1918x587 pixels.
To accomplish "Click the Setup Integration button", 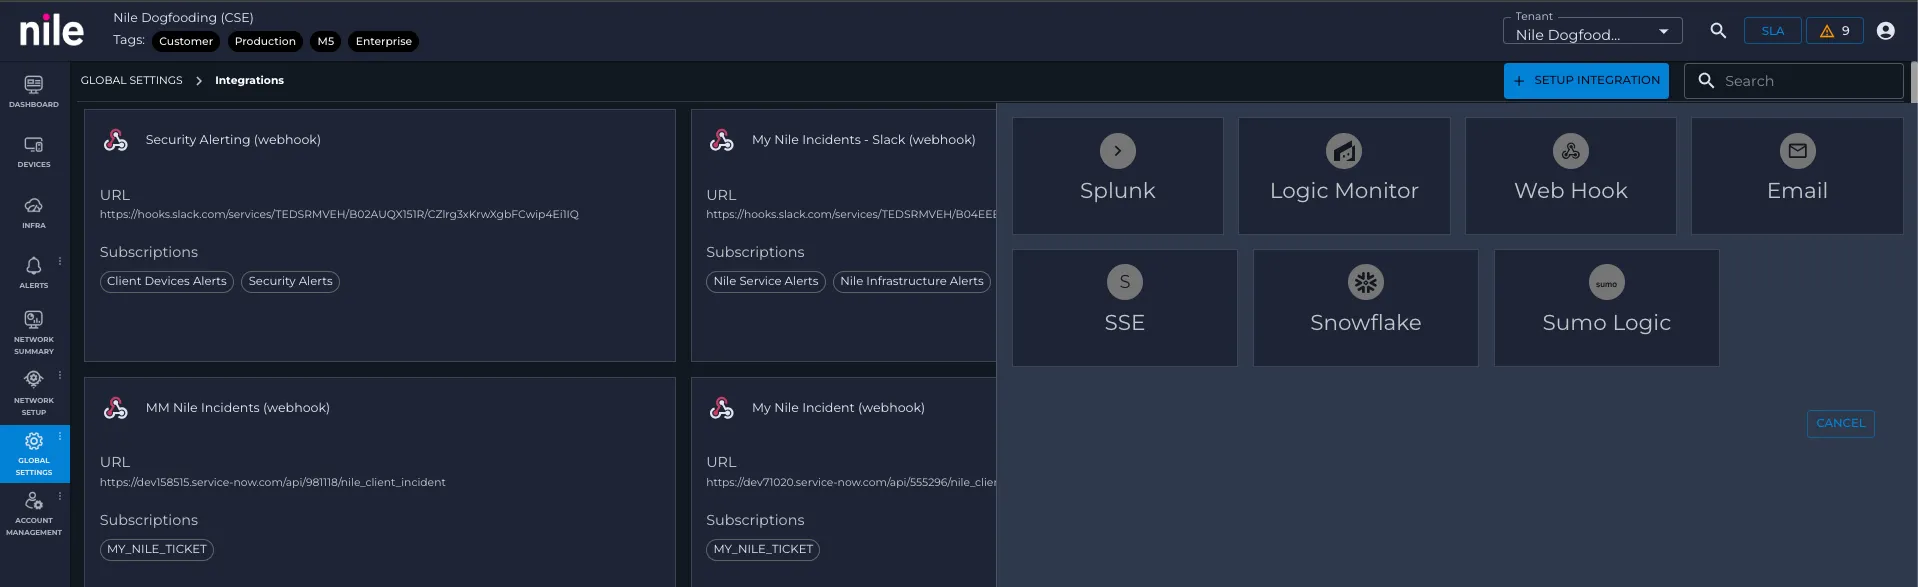I will click(1586, 81).
